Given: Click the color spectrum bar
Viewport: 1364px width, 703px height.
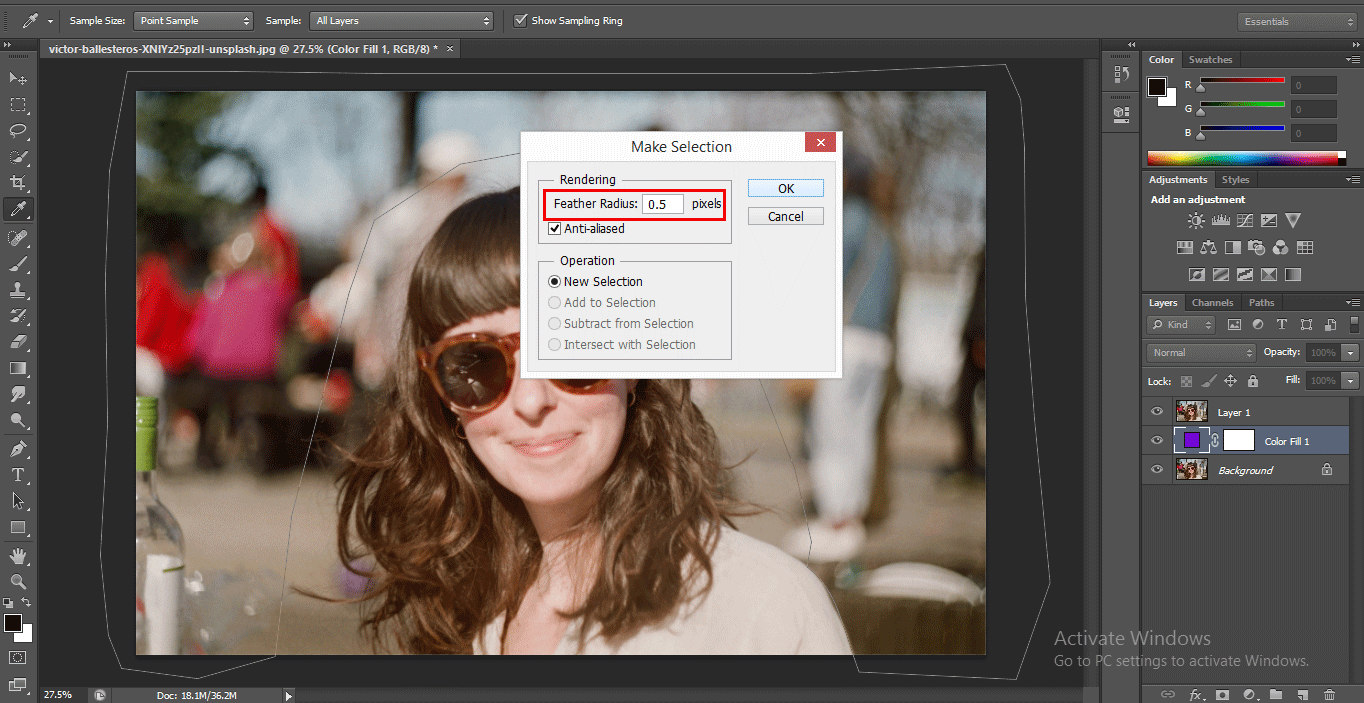Looking at the screenshot, I should pos(1242,158).
